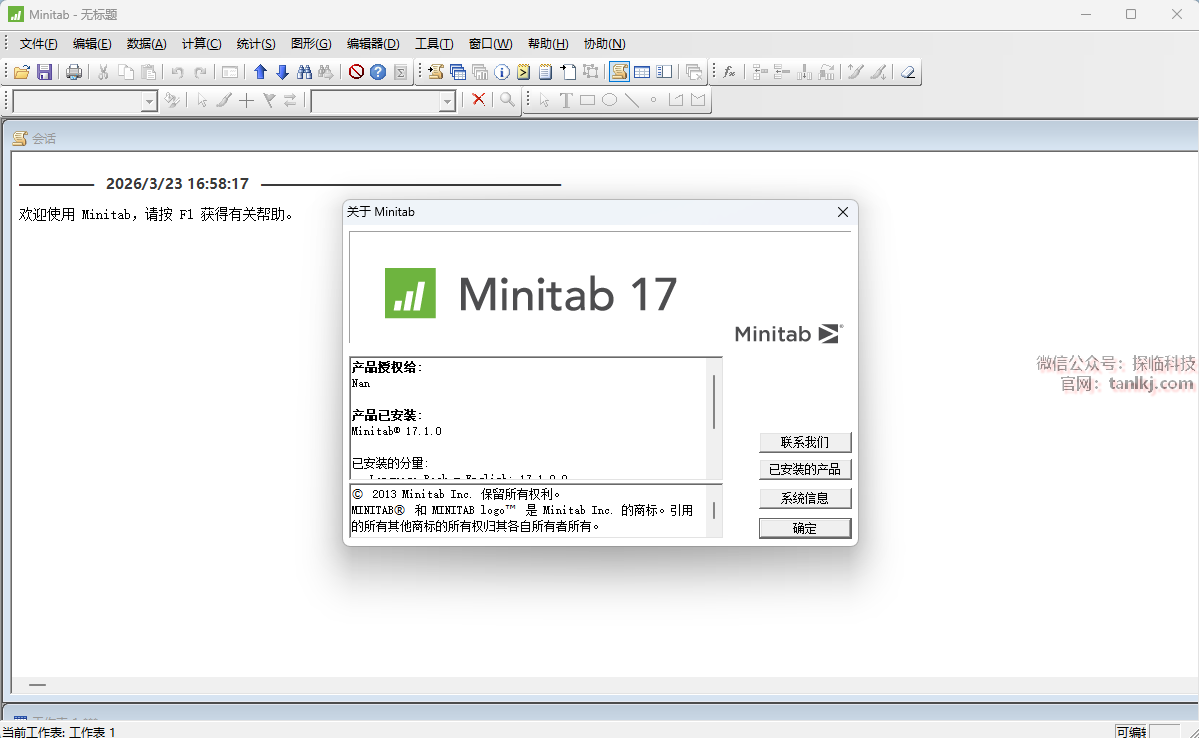Open the 统计(S) menu
This screenshot has height=738, width=1199.
256,44
